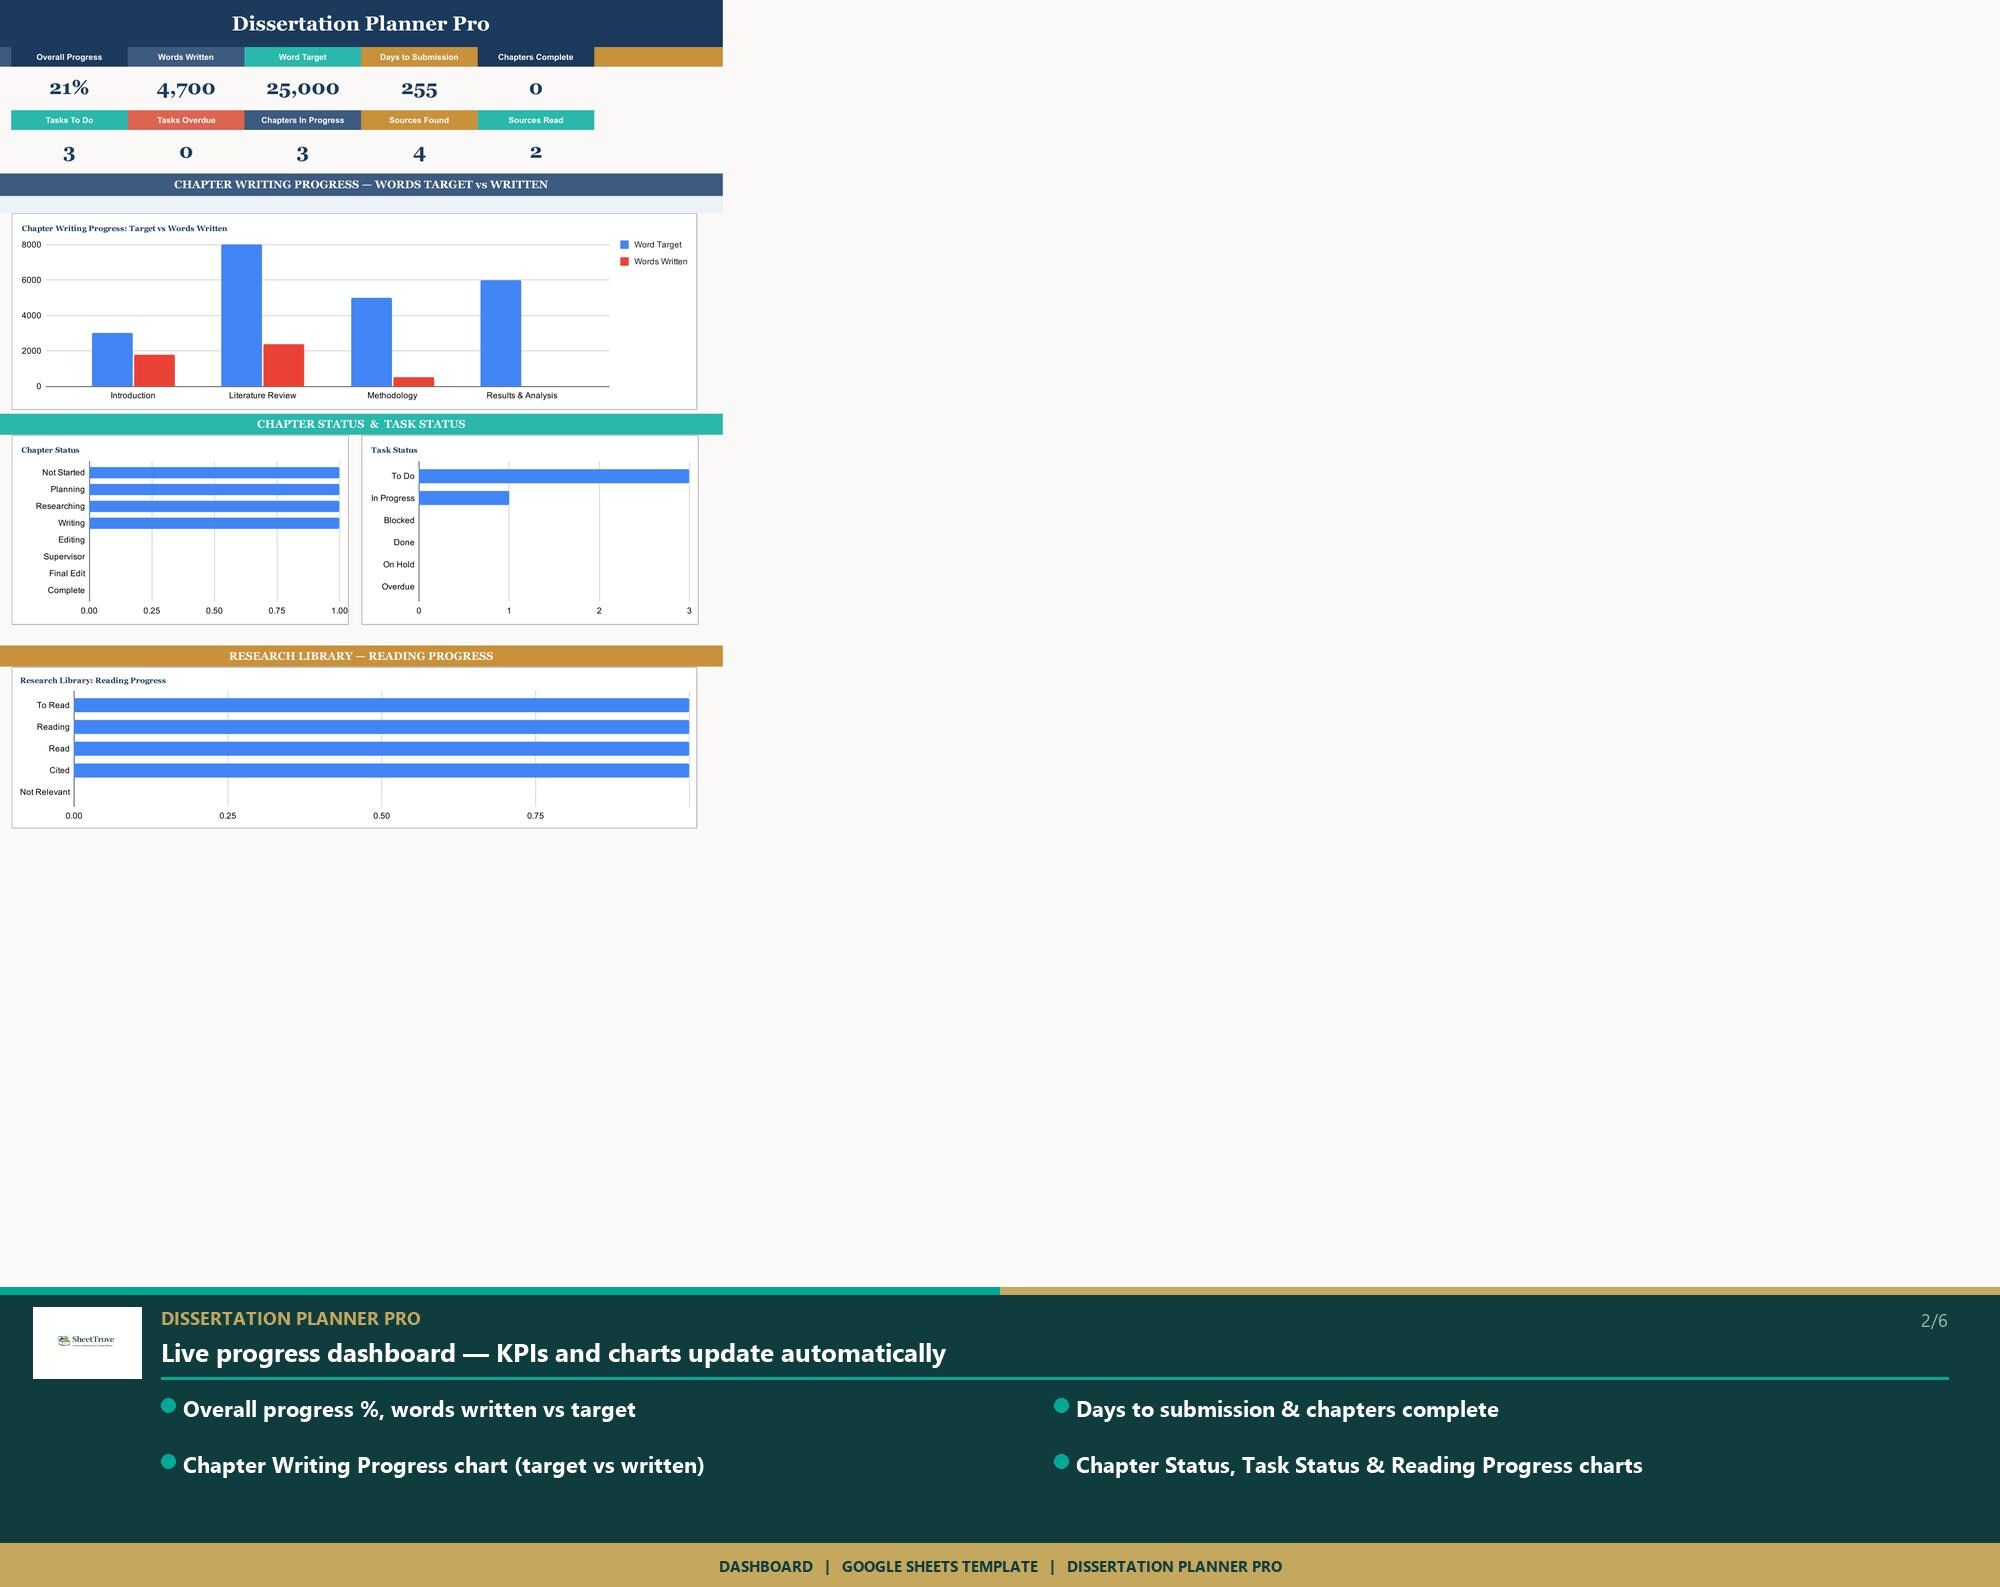The height and width of the screenshot is (1587, 2000).
Task: Select the 'To Do' task status bar
Action: [x=554, y=476]
